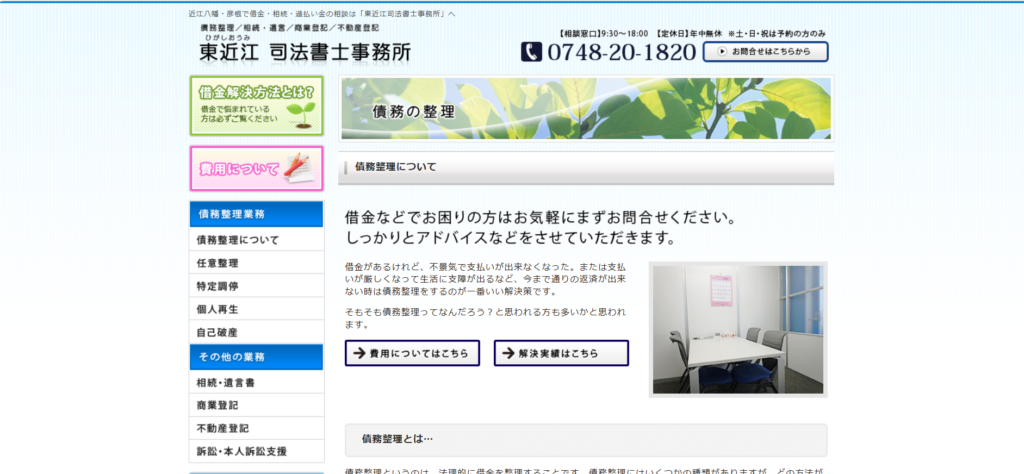Go to 自己破産 page
The image size is (1024, 474).
(256, 332)
